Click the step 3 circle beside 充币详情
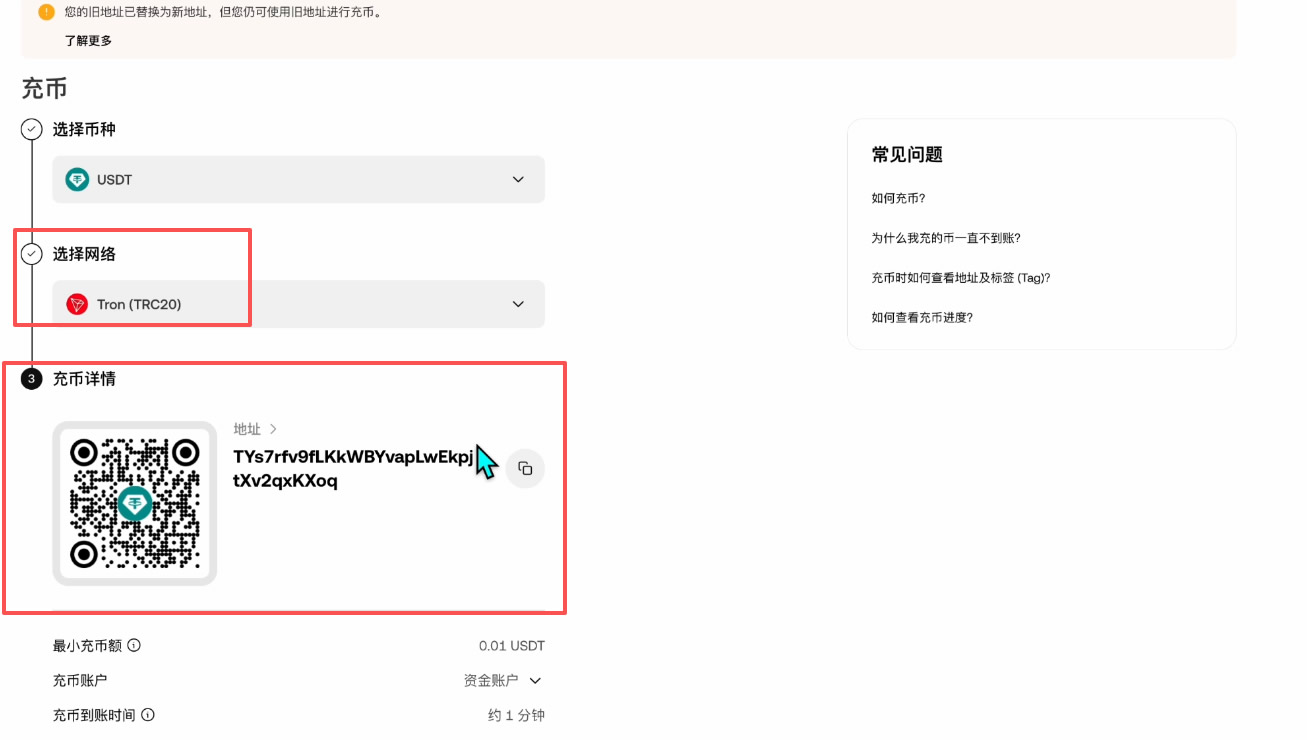This screenshot has width=1307, height=740. [x=31, y=379]
